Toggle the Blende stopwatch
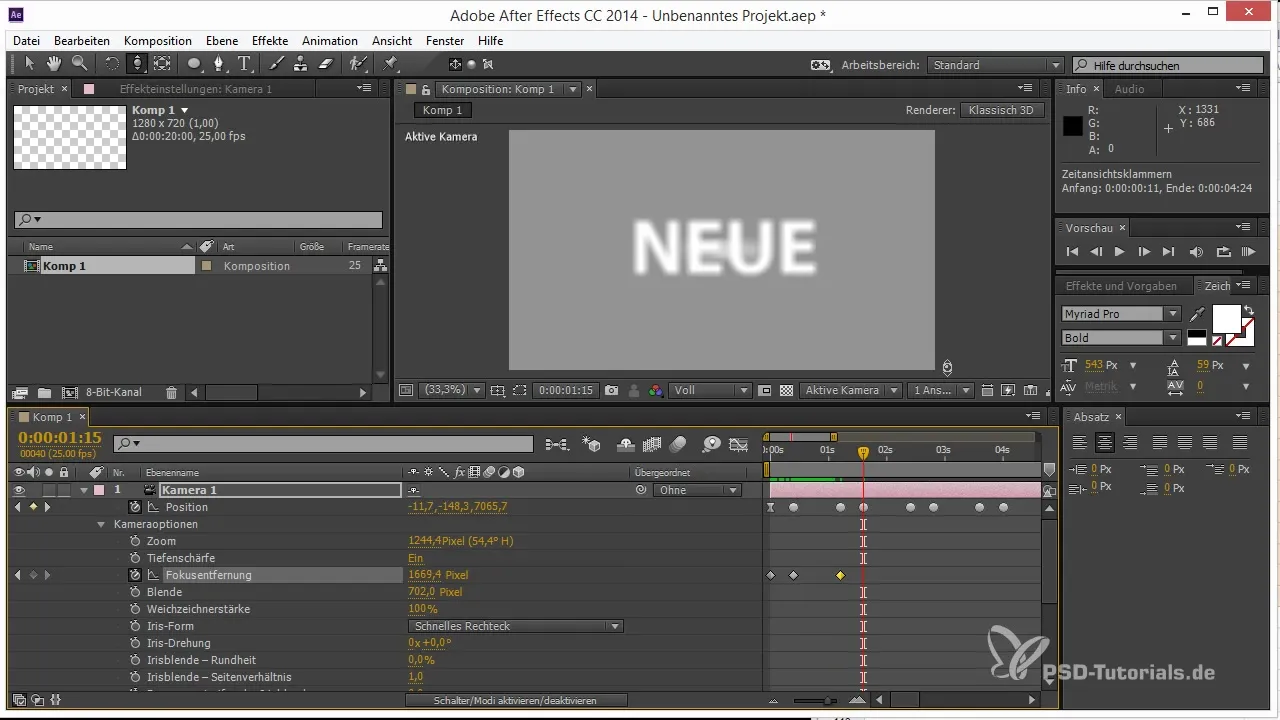The width and height of the screenshot is (1280, 720). [x=135, y=592]
